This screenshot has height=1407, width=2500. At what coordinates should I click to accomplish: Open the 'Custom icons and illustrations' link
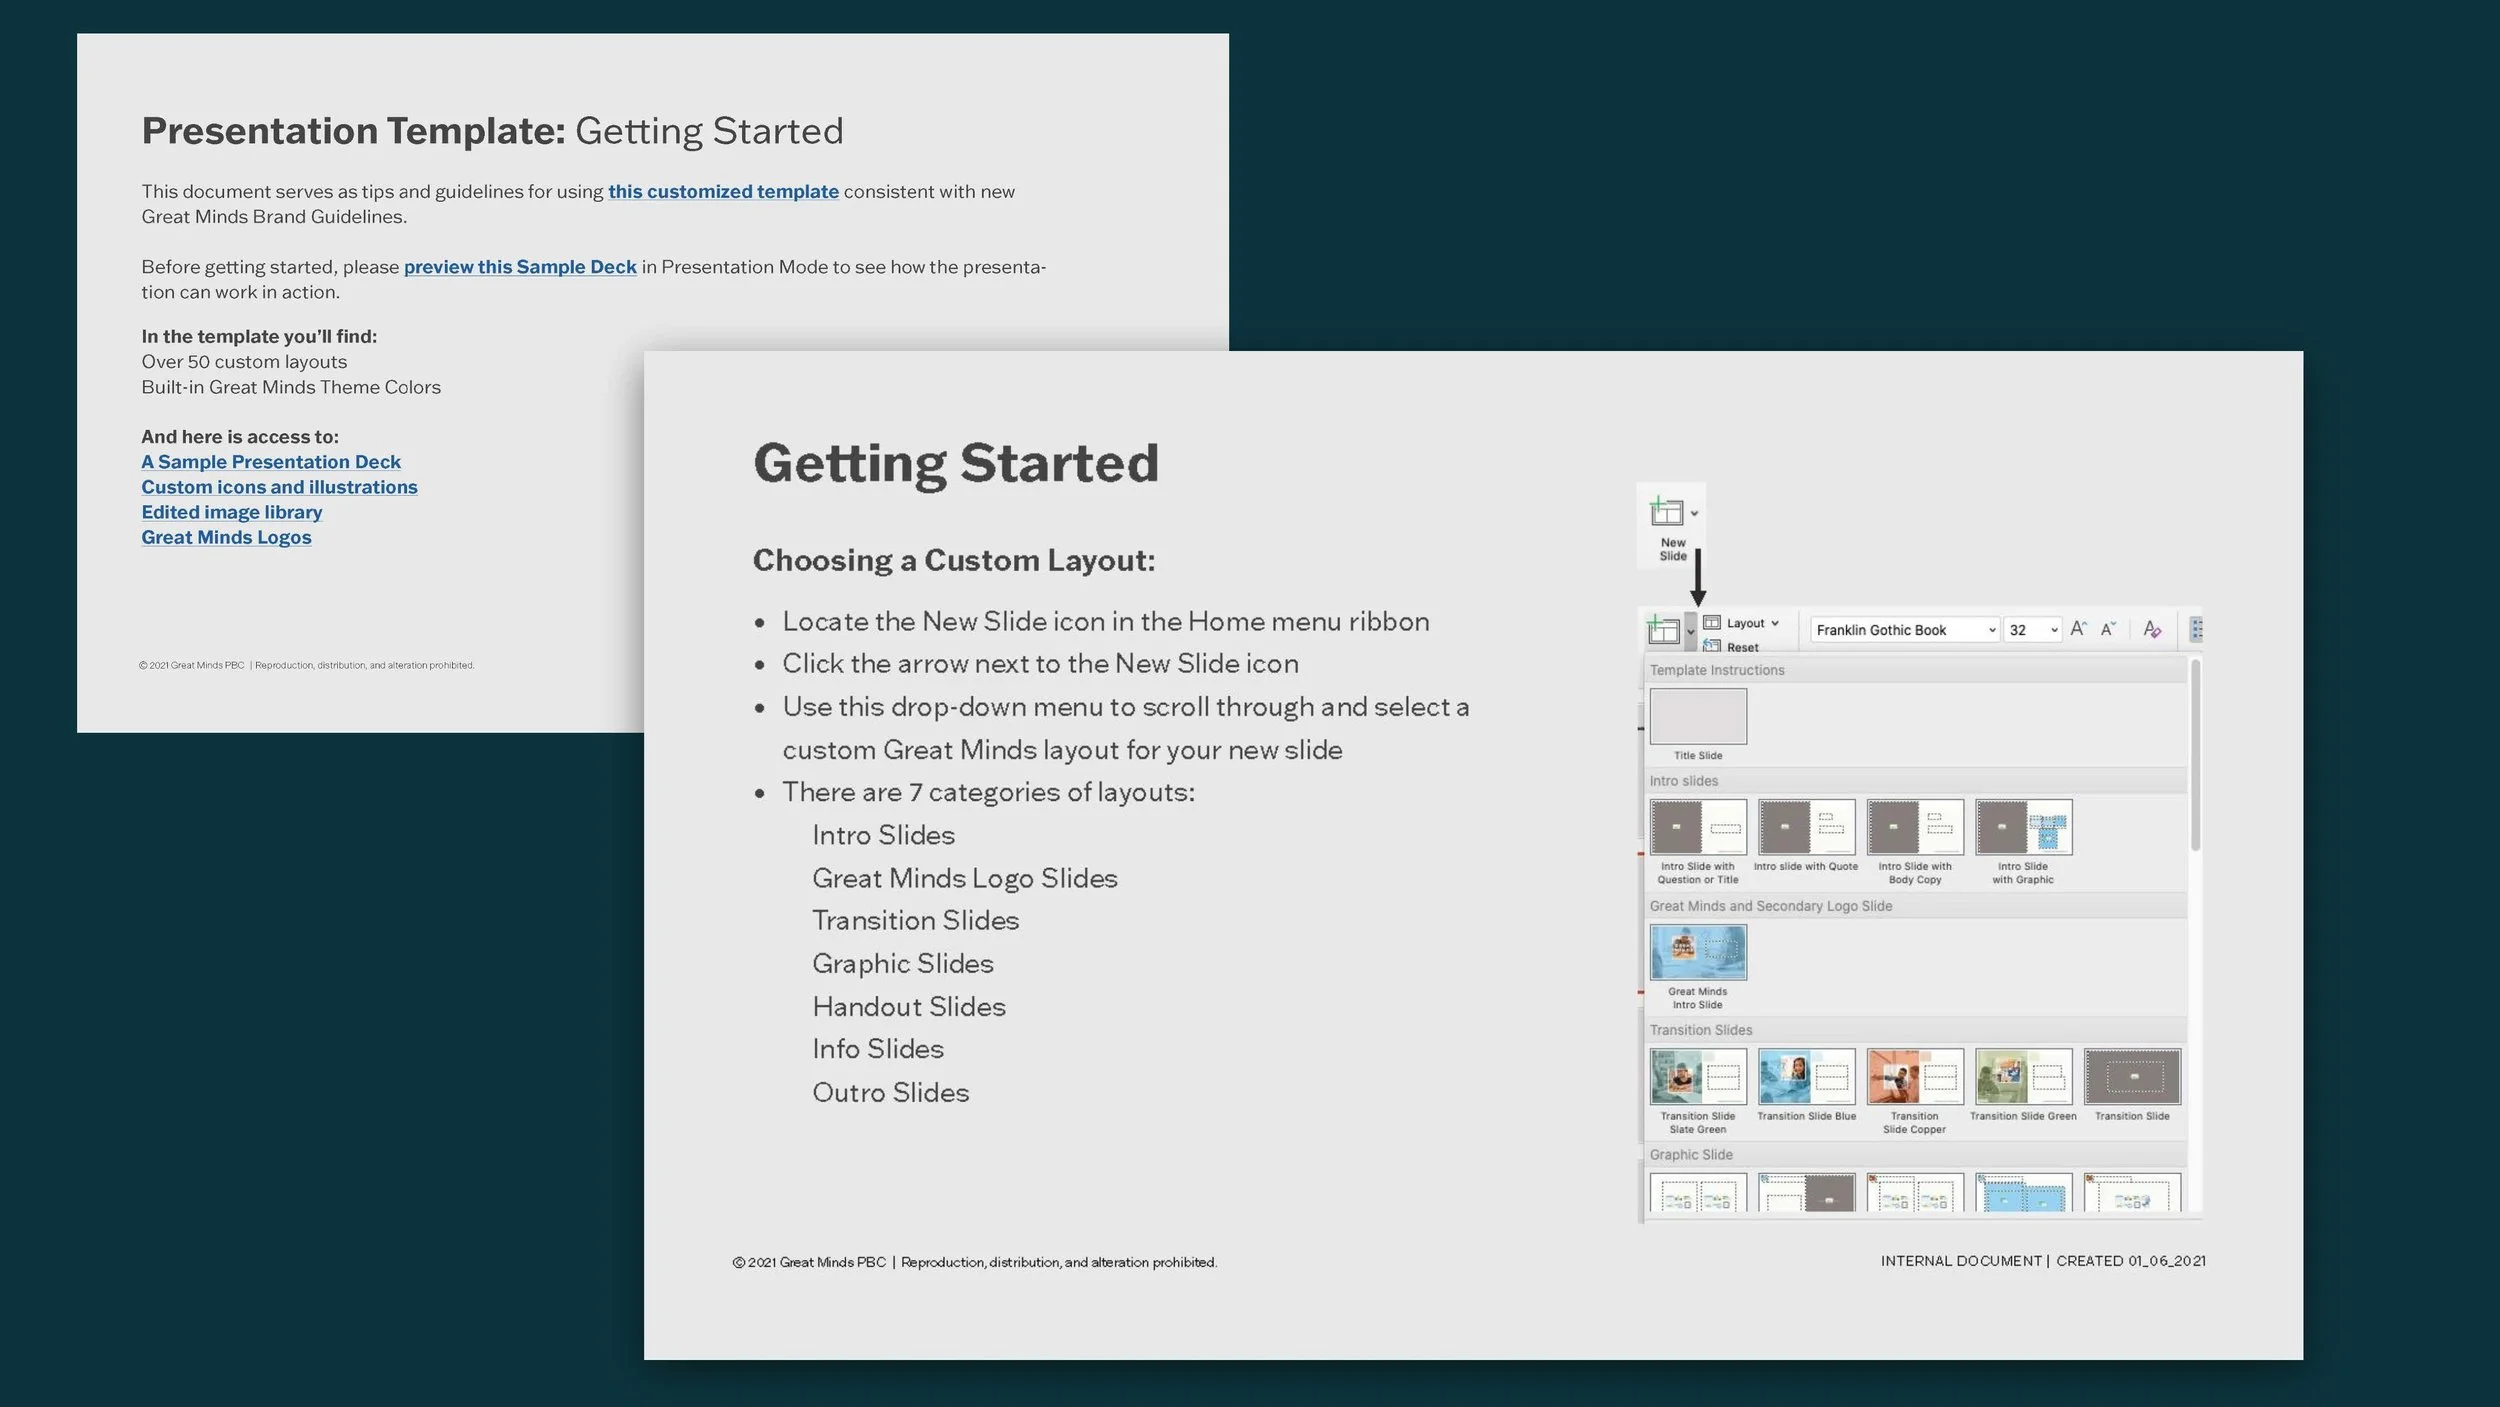(279, 487)
